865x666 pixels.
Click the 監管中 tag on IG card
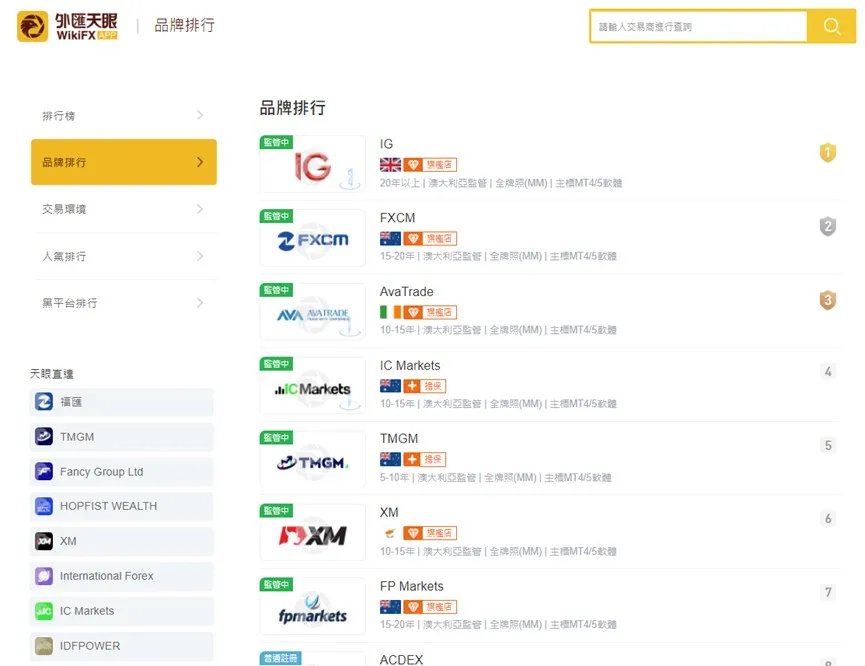coord(276,142)
